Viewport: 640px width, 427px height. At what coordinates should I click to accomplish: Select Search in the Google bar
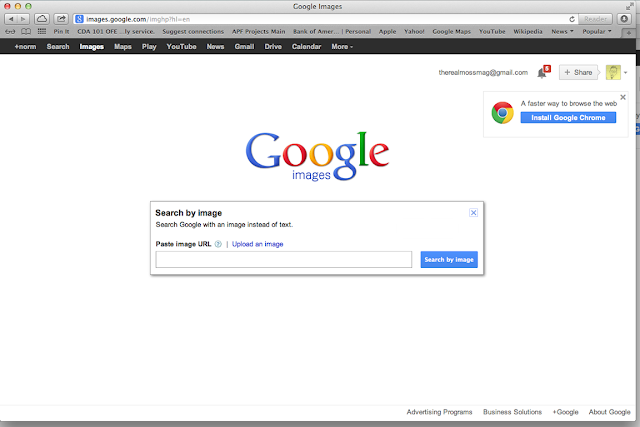tap(58, 47)
